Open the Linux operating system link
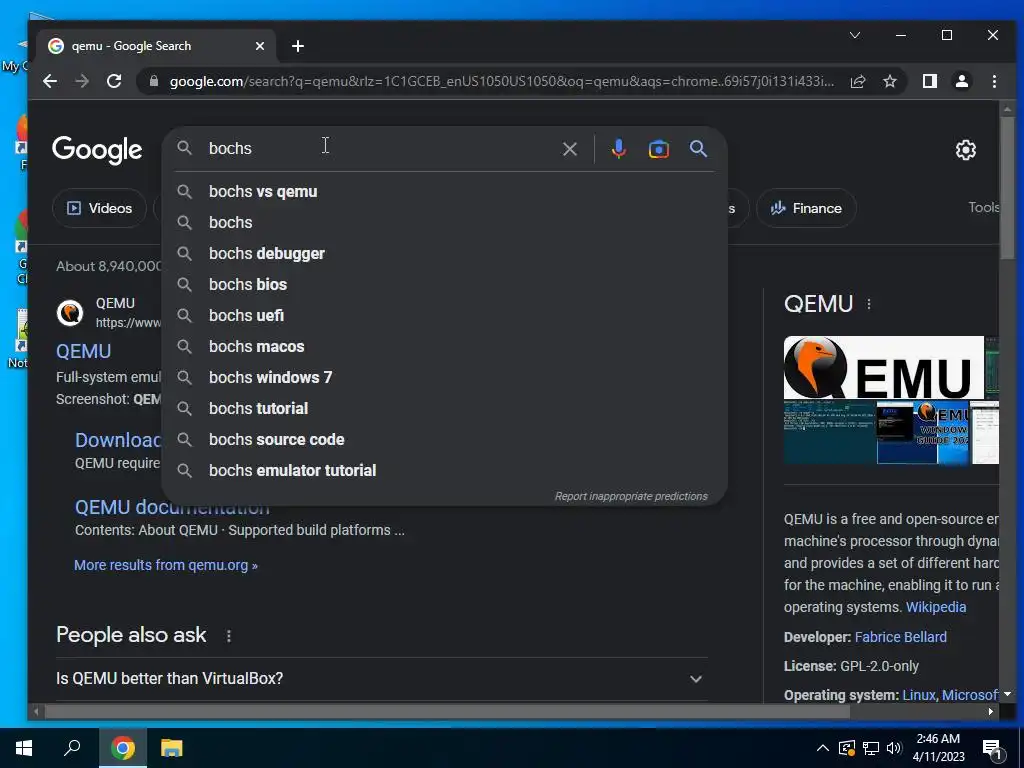The image size is (1024, 768). [x=918, y=695]
